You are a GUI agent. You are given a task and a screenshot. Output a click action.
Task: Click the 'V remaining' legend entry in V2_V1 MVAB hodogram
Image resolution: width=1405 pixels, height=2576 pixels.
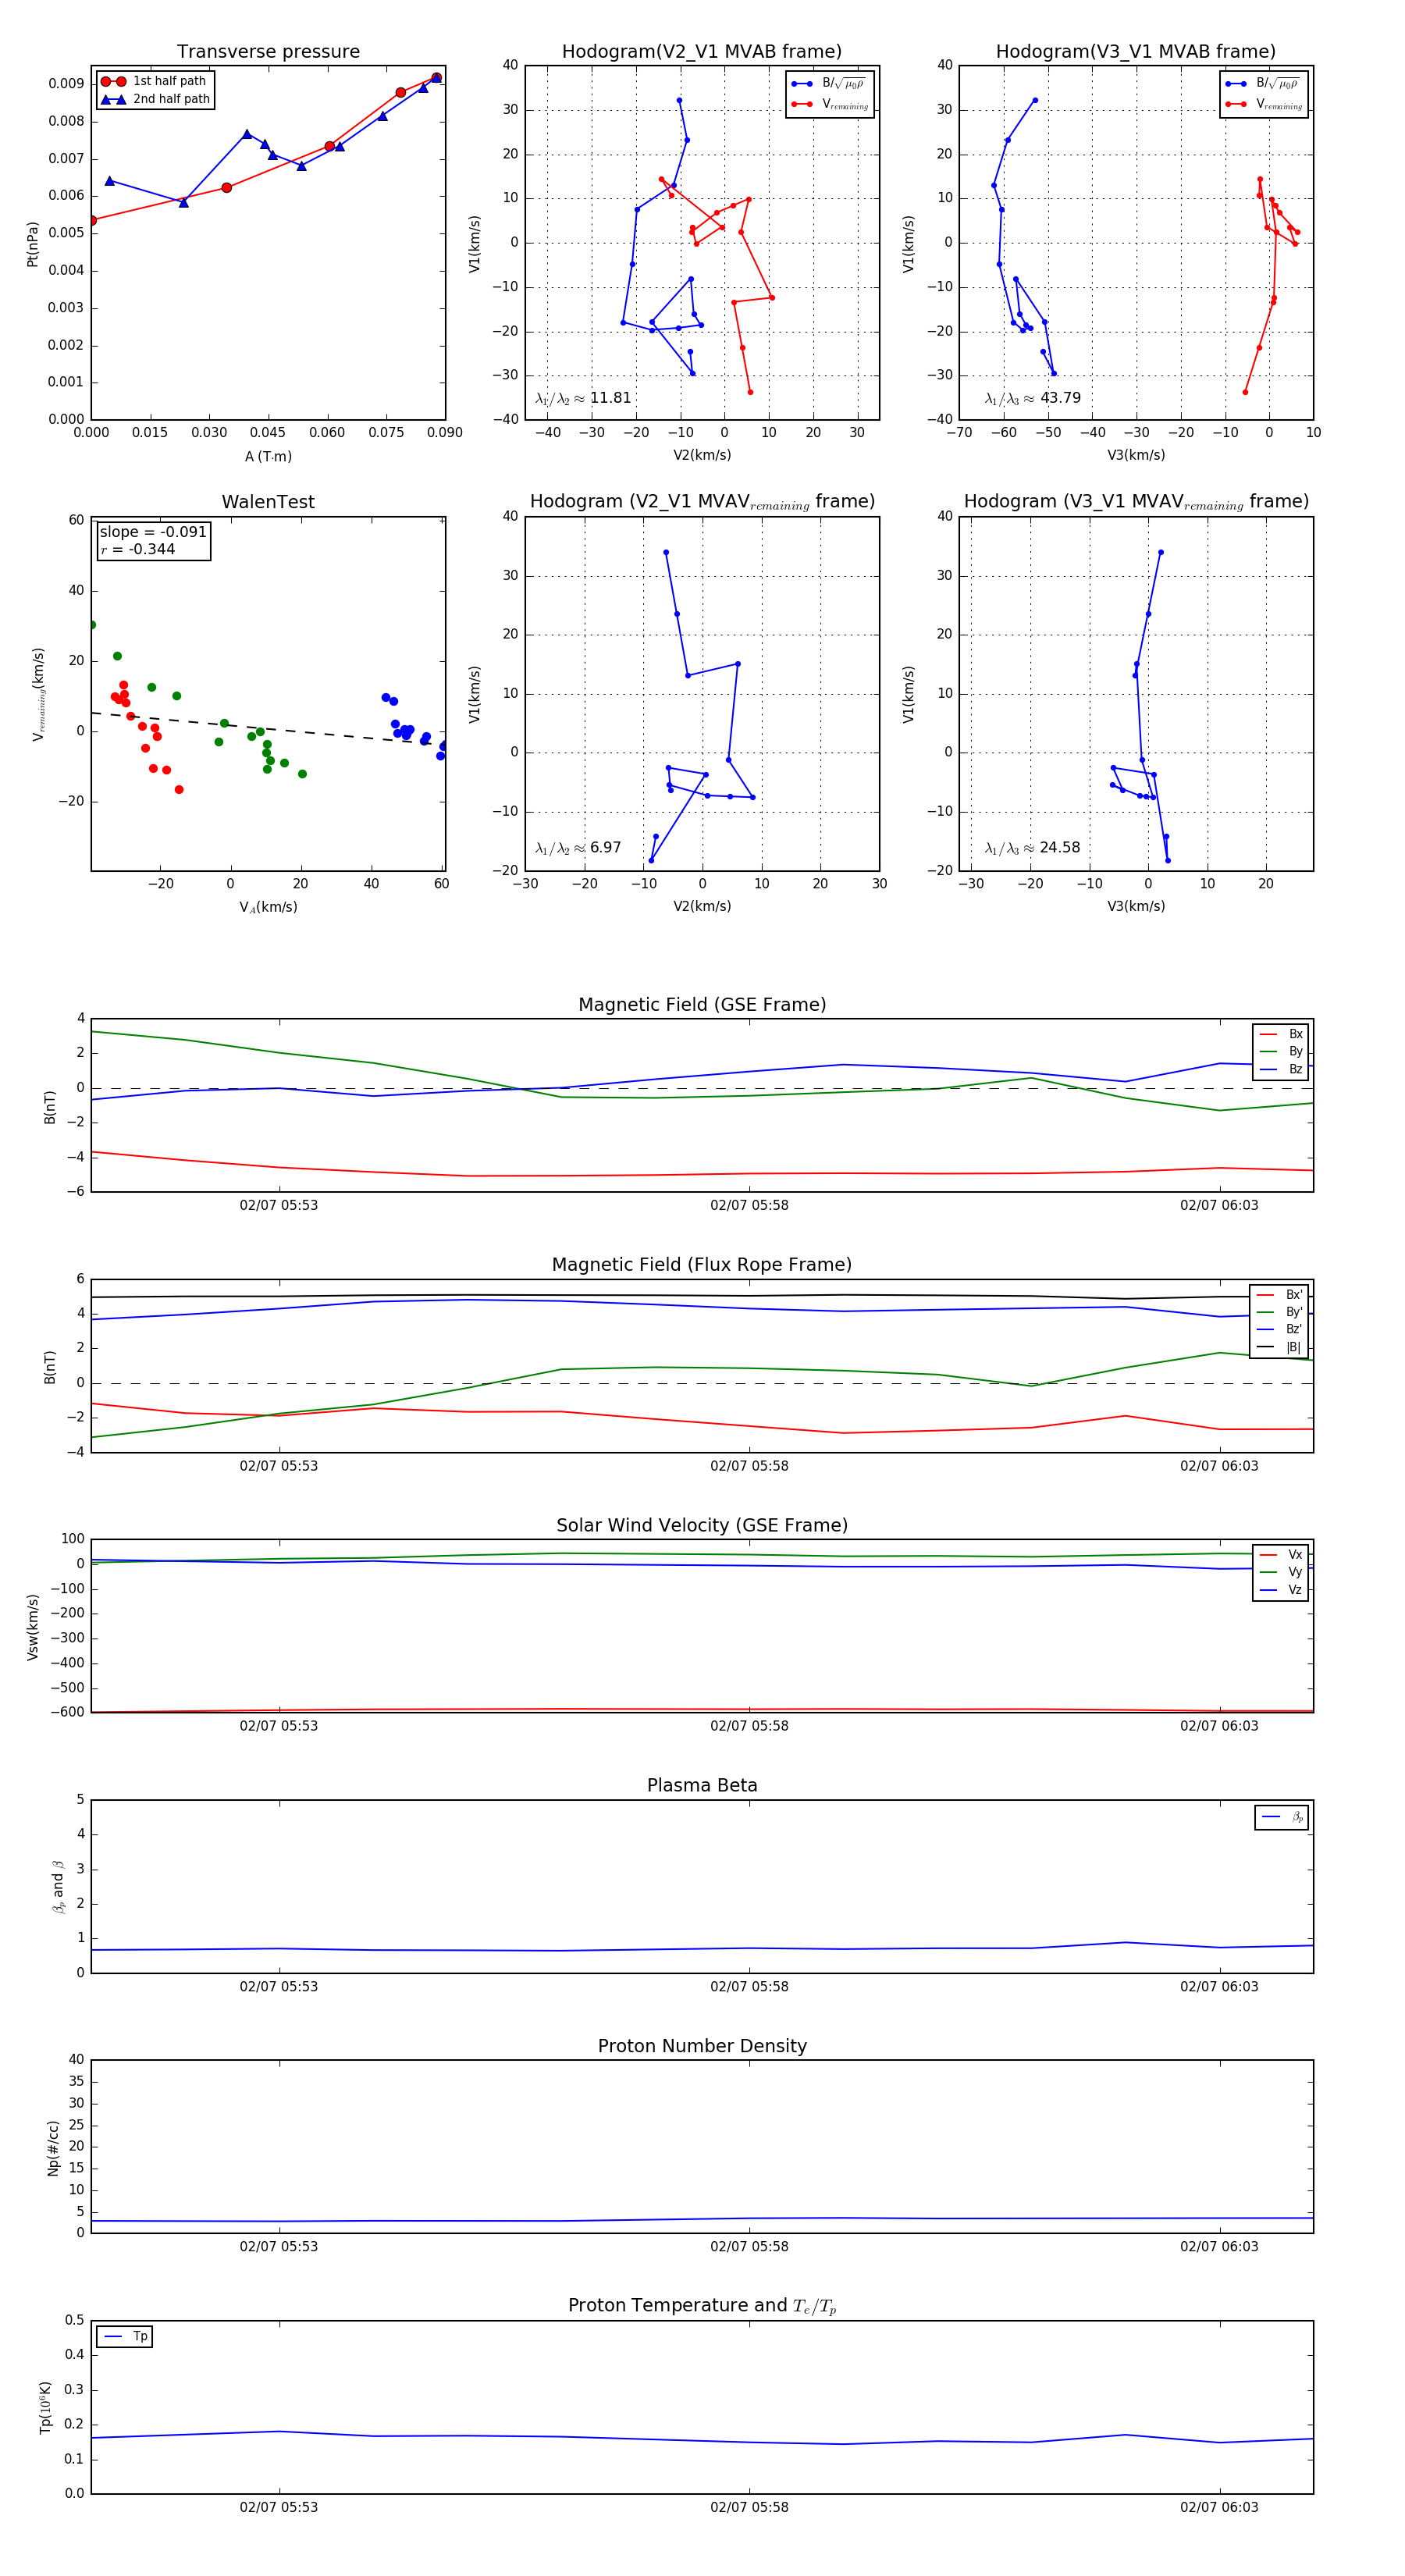point(830,104)
